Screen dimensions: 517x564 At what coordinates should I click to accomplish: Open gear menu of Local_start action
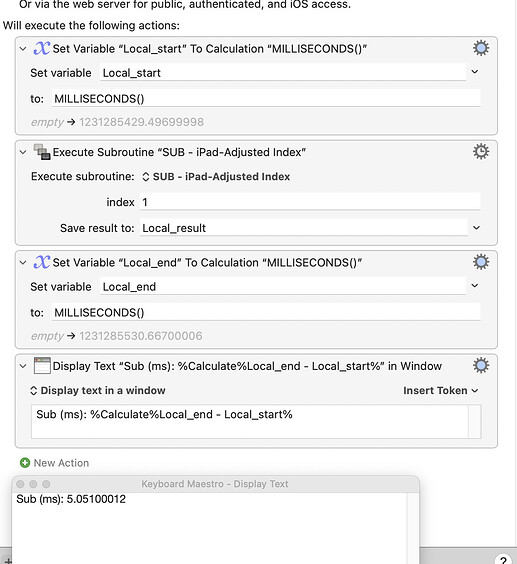[481, 48]
